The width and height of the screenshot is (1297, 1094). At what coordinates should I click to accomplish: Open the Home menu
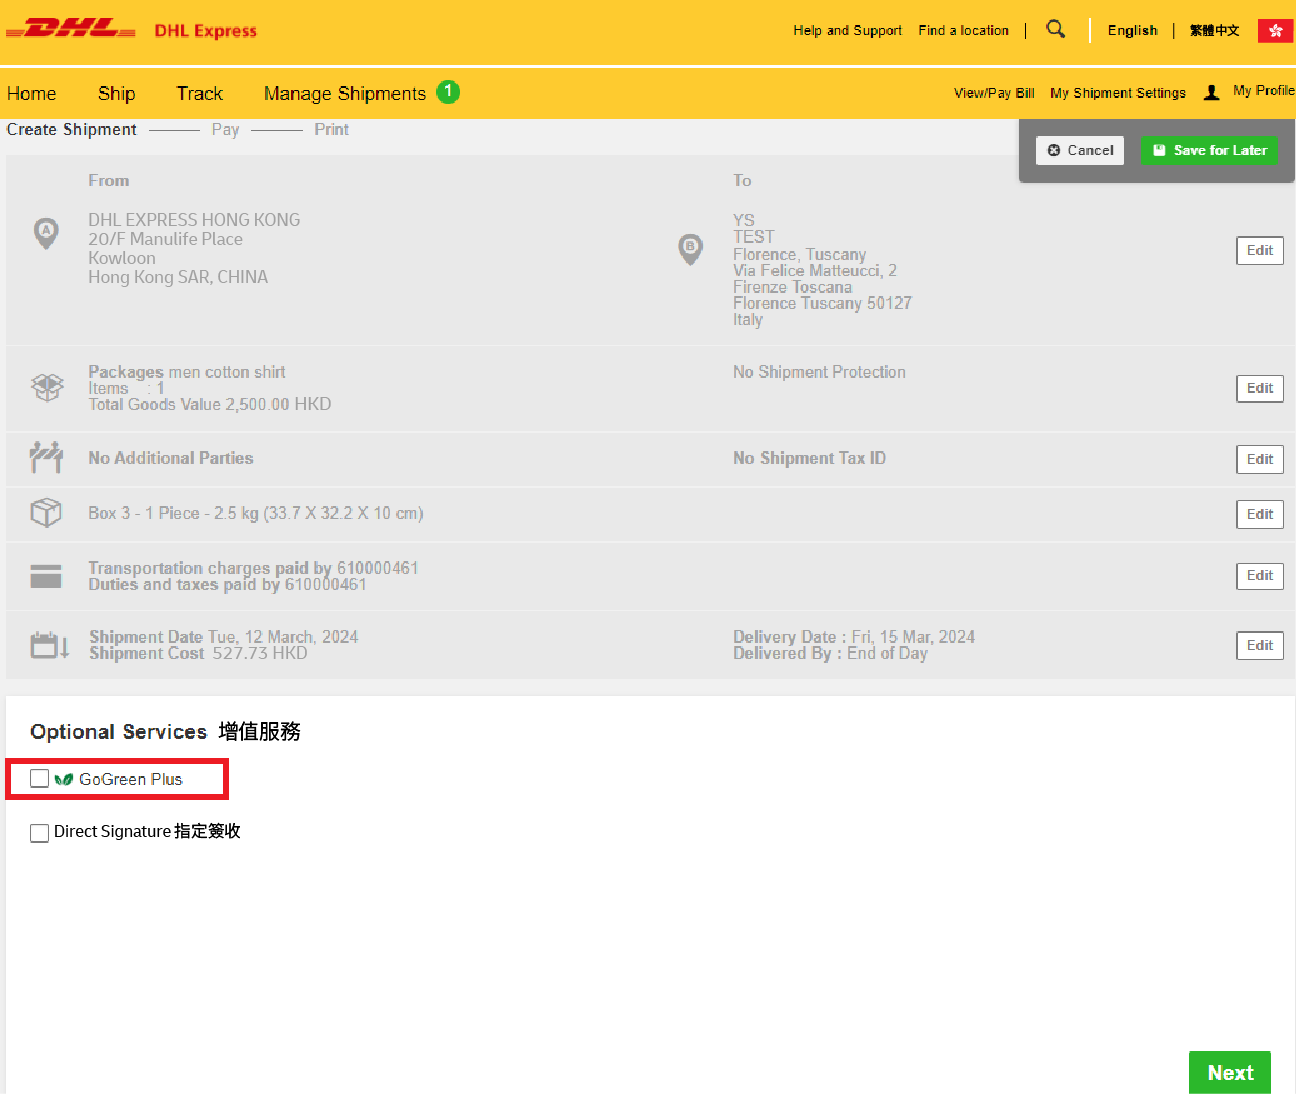coord(32,94)
